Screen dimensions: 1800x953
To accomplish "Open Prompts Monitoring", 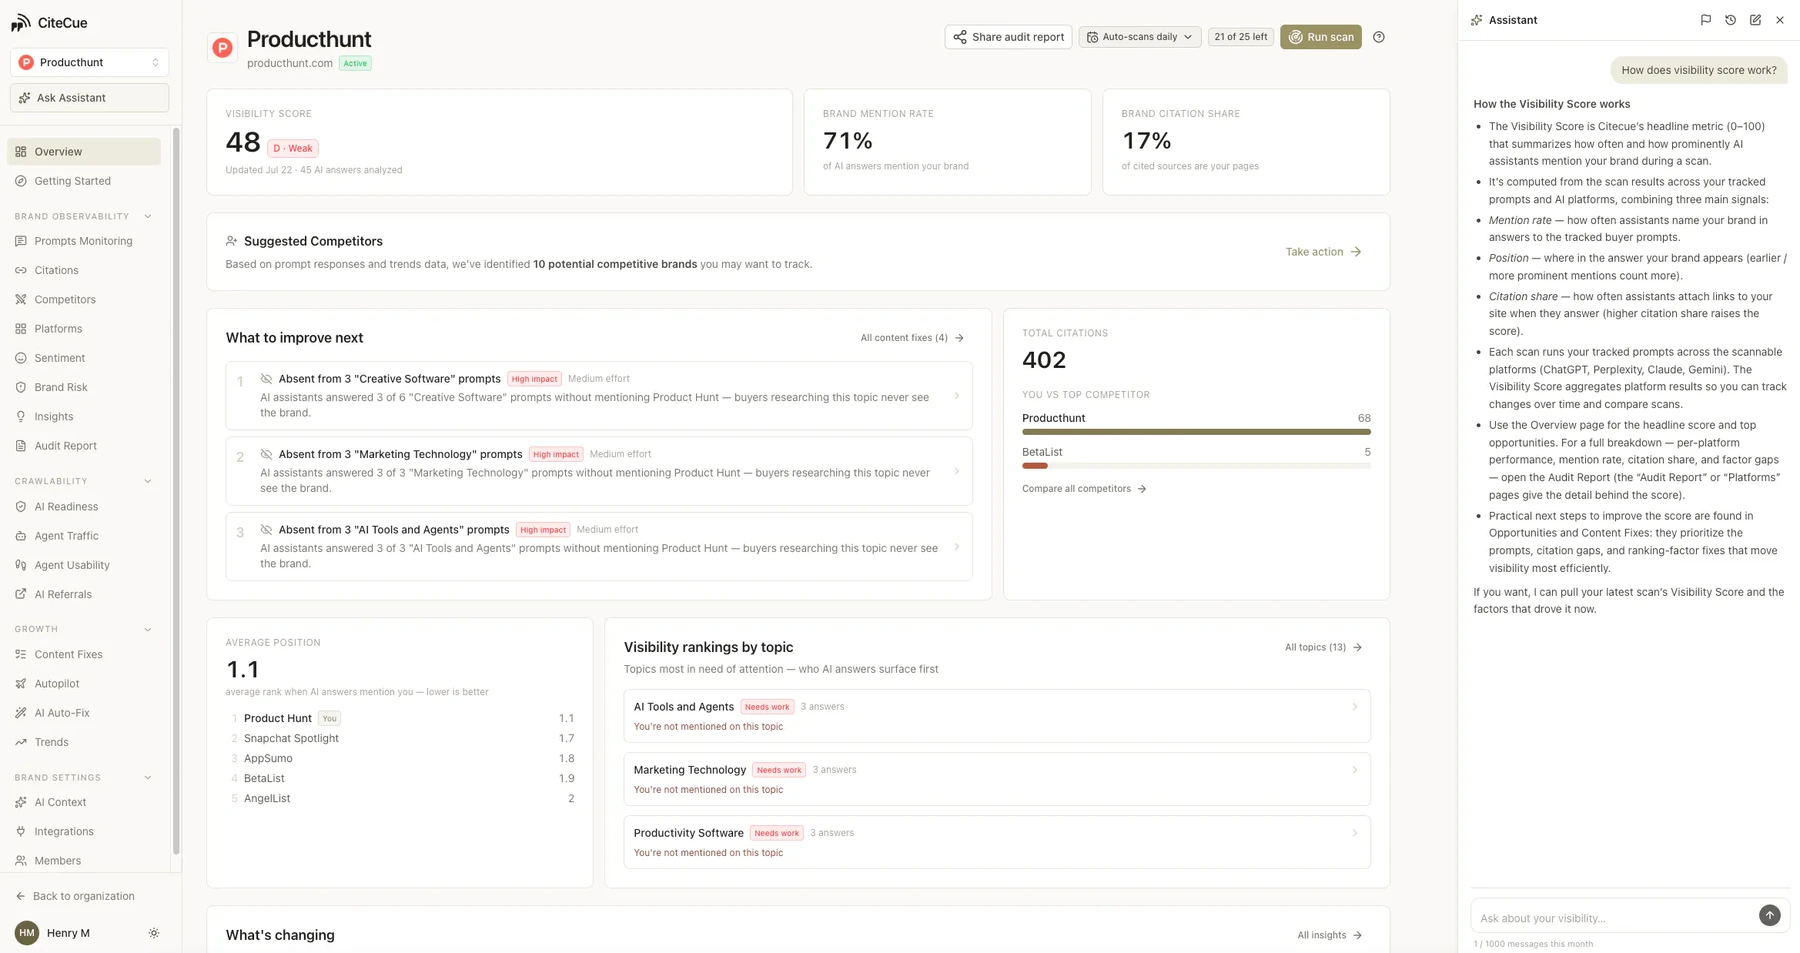I will pyautogui.click(x=84, y=241).
